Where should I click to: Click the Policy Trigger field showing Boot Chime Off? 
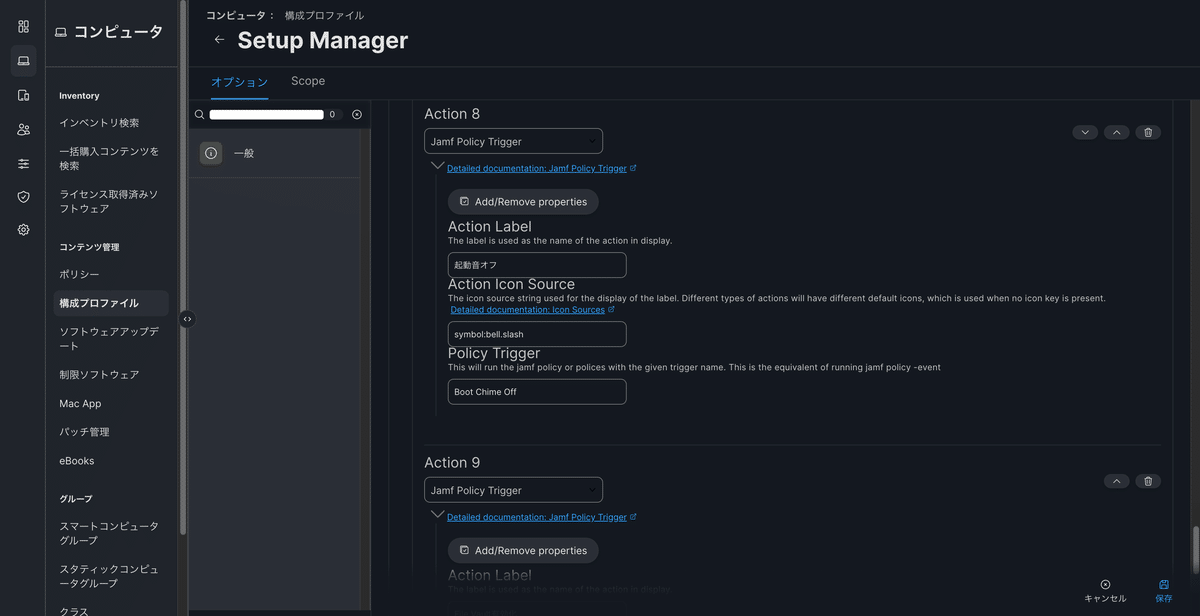[536, 391]
